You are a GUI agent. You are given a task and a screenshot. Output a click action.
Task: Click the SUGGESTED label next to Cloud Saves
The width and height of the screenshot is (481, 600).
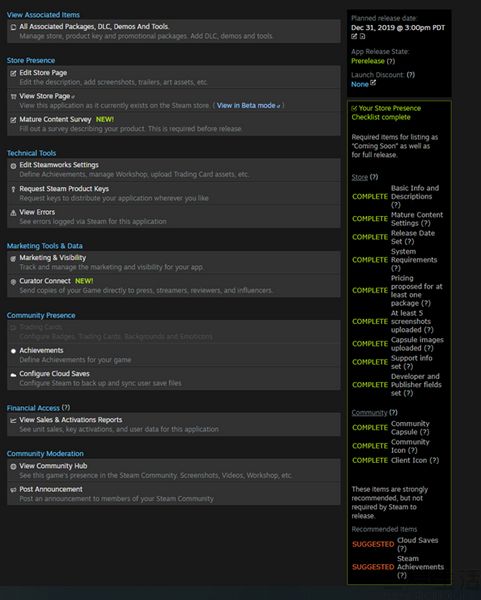[x=373, y=544]
